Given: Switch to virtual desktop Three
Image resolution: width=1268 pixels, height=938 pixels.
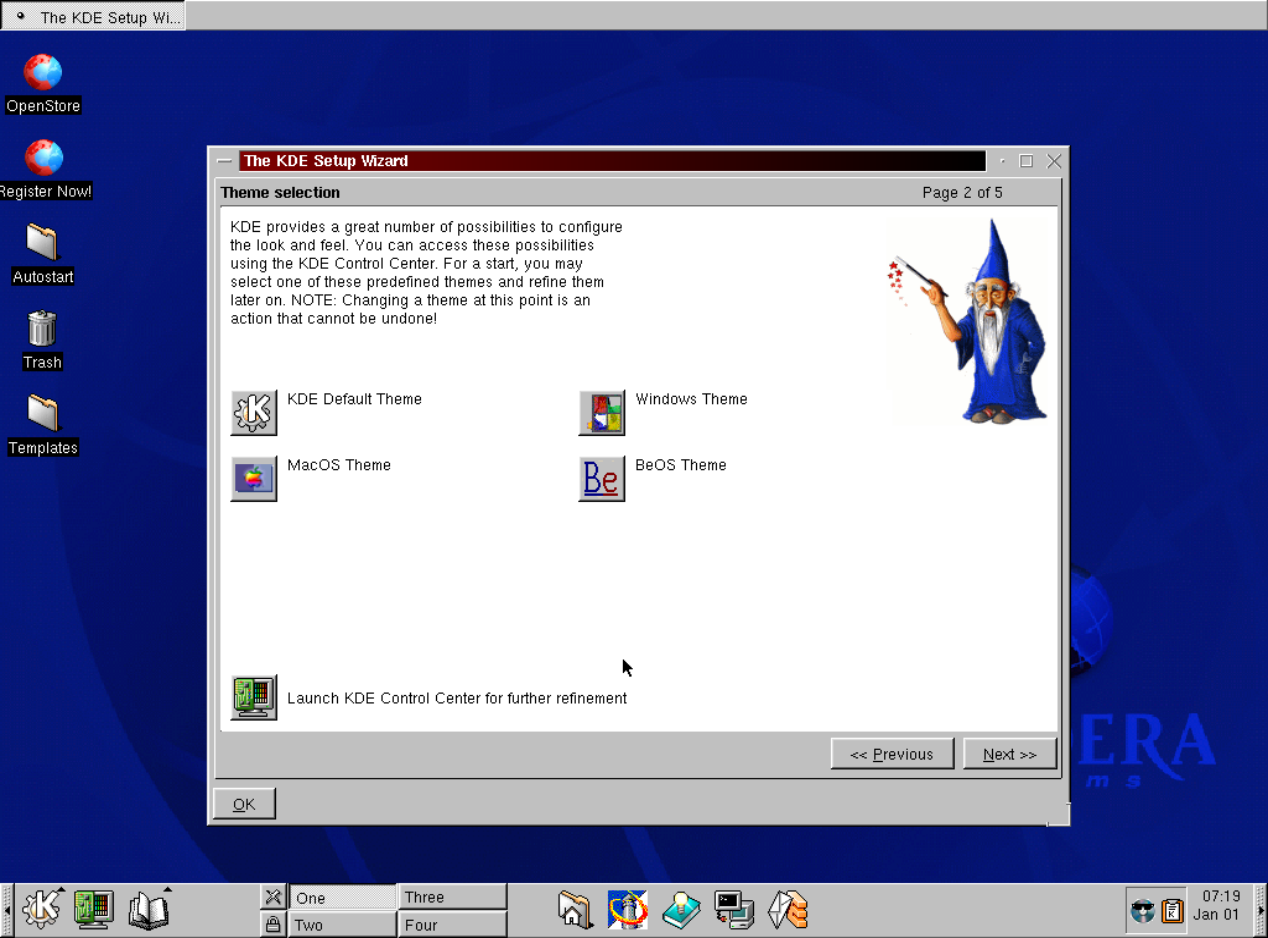Looking at the screenshot, I should pyautogui.click(x=452, y=897).
